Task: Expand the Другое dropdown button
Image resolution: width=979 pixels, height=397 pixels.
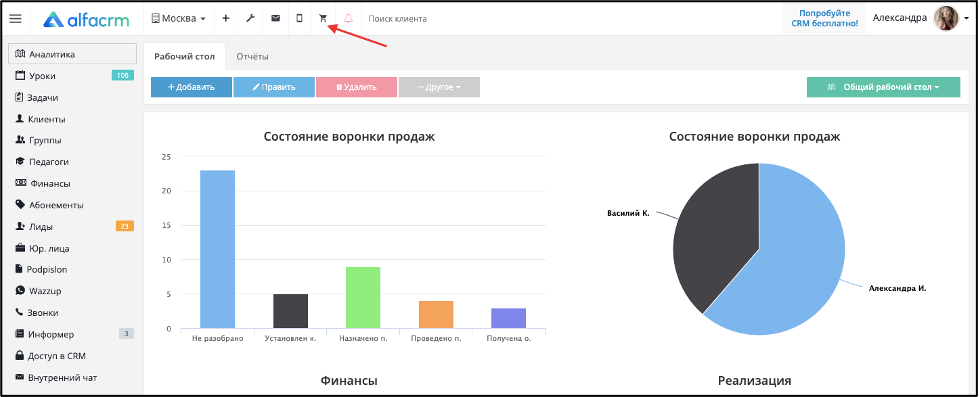Action: [439, 87]
